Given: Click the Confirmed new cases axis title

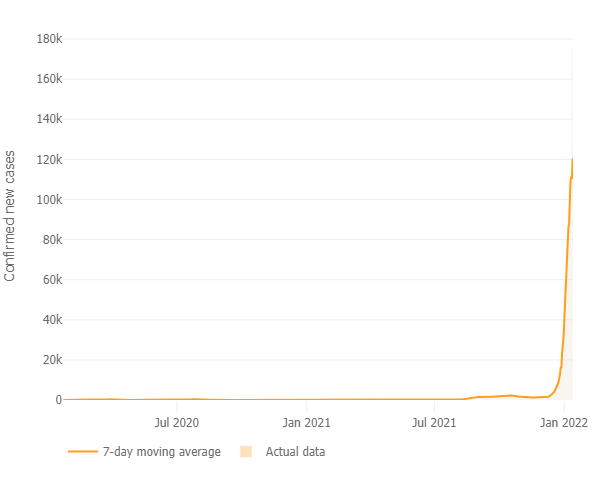Looking at the screenshot, I should pyautogui.click(x=11, y=215).
